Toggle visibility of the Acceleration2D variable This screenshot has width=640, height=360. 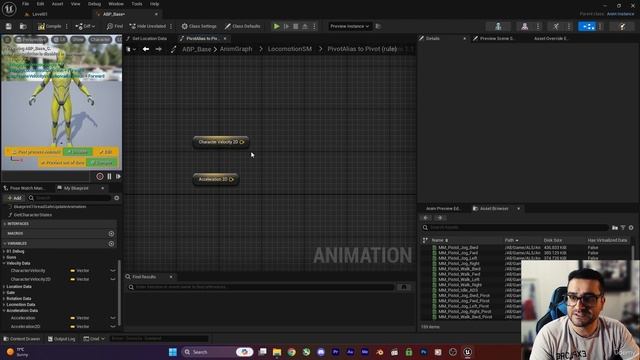(x=113, y=327)
